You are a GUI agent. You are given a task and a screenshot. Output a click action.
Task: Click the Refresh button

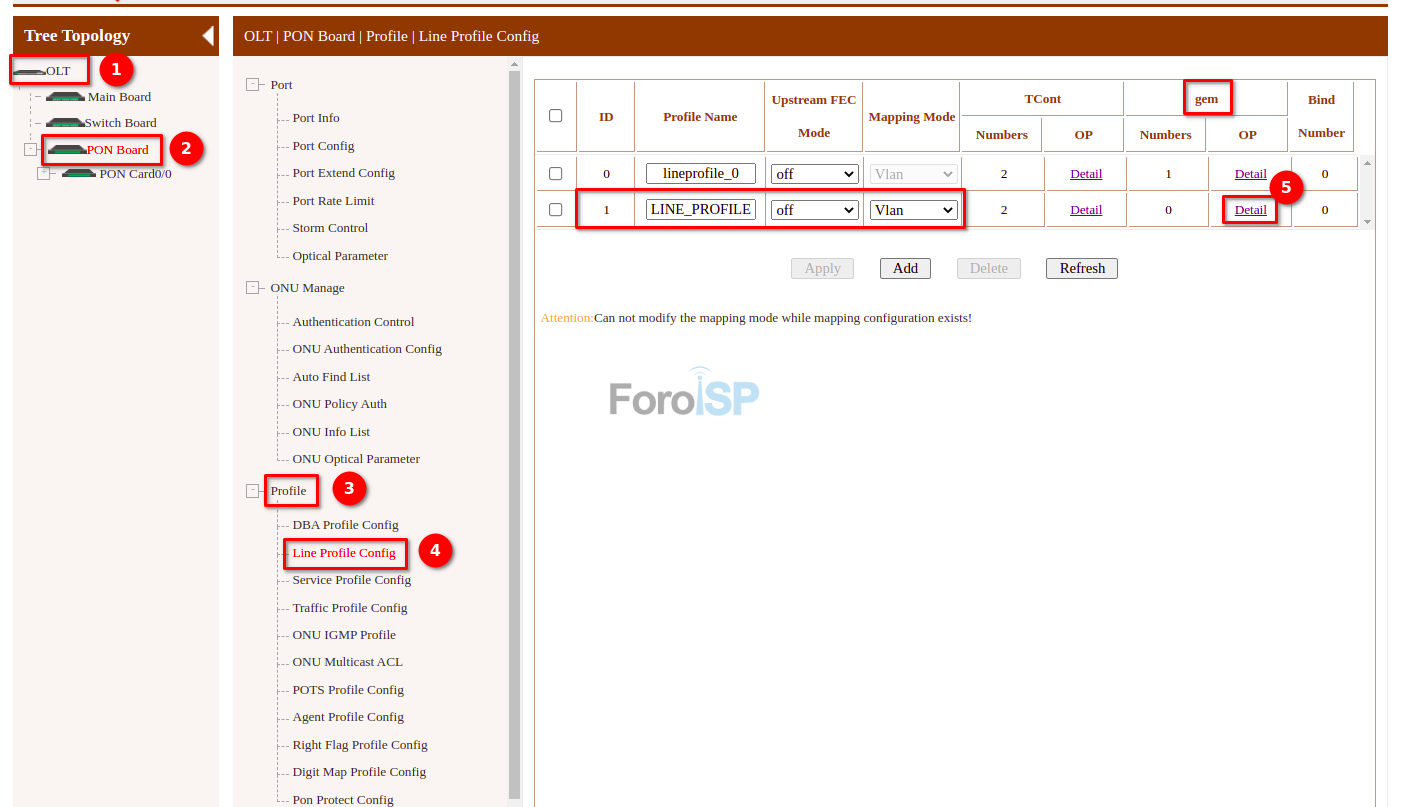point(1082,268)
